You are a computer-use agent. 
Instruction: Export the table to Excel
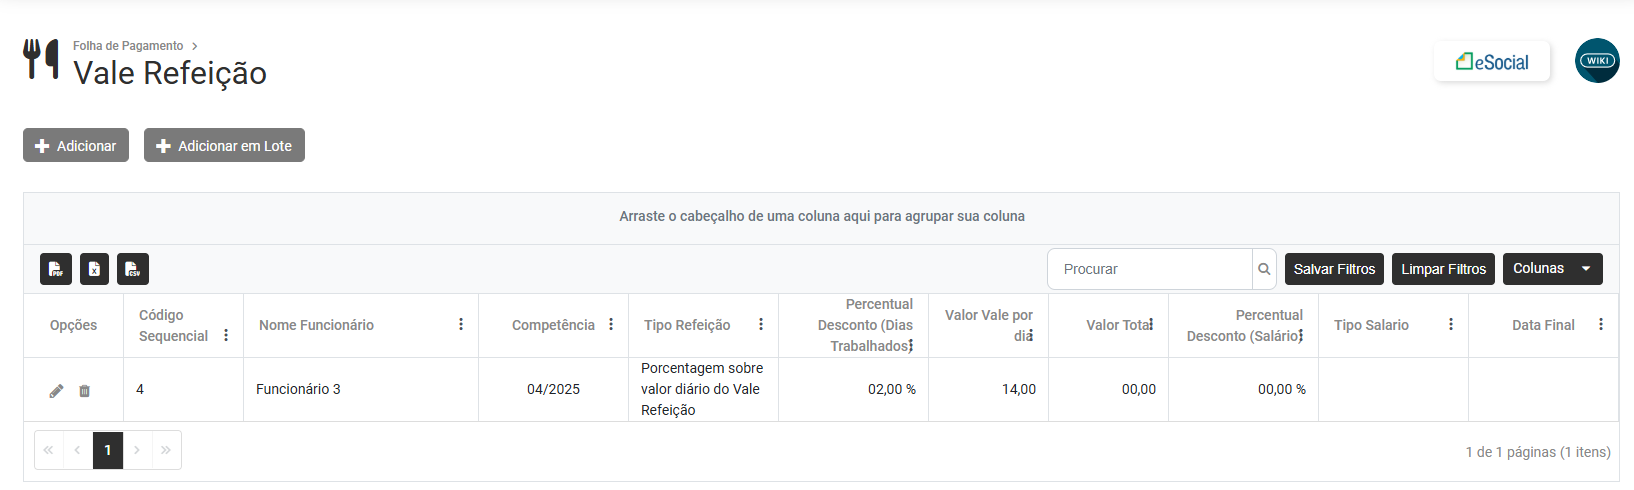click(94, 269)
